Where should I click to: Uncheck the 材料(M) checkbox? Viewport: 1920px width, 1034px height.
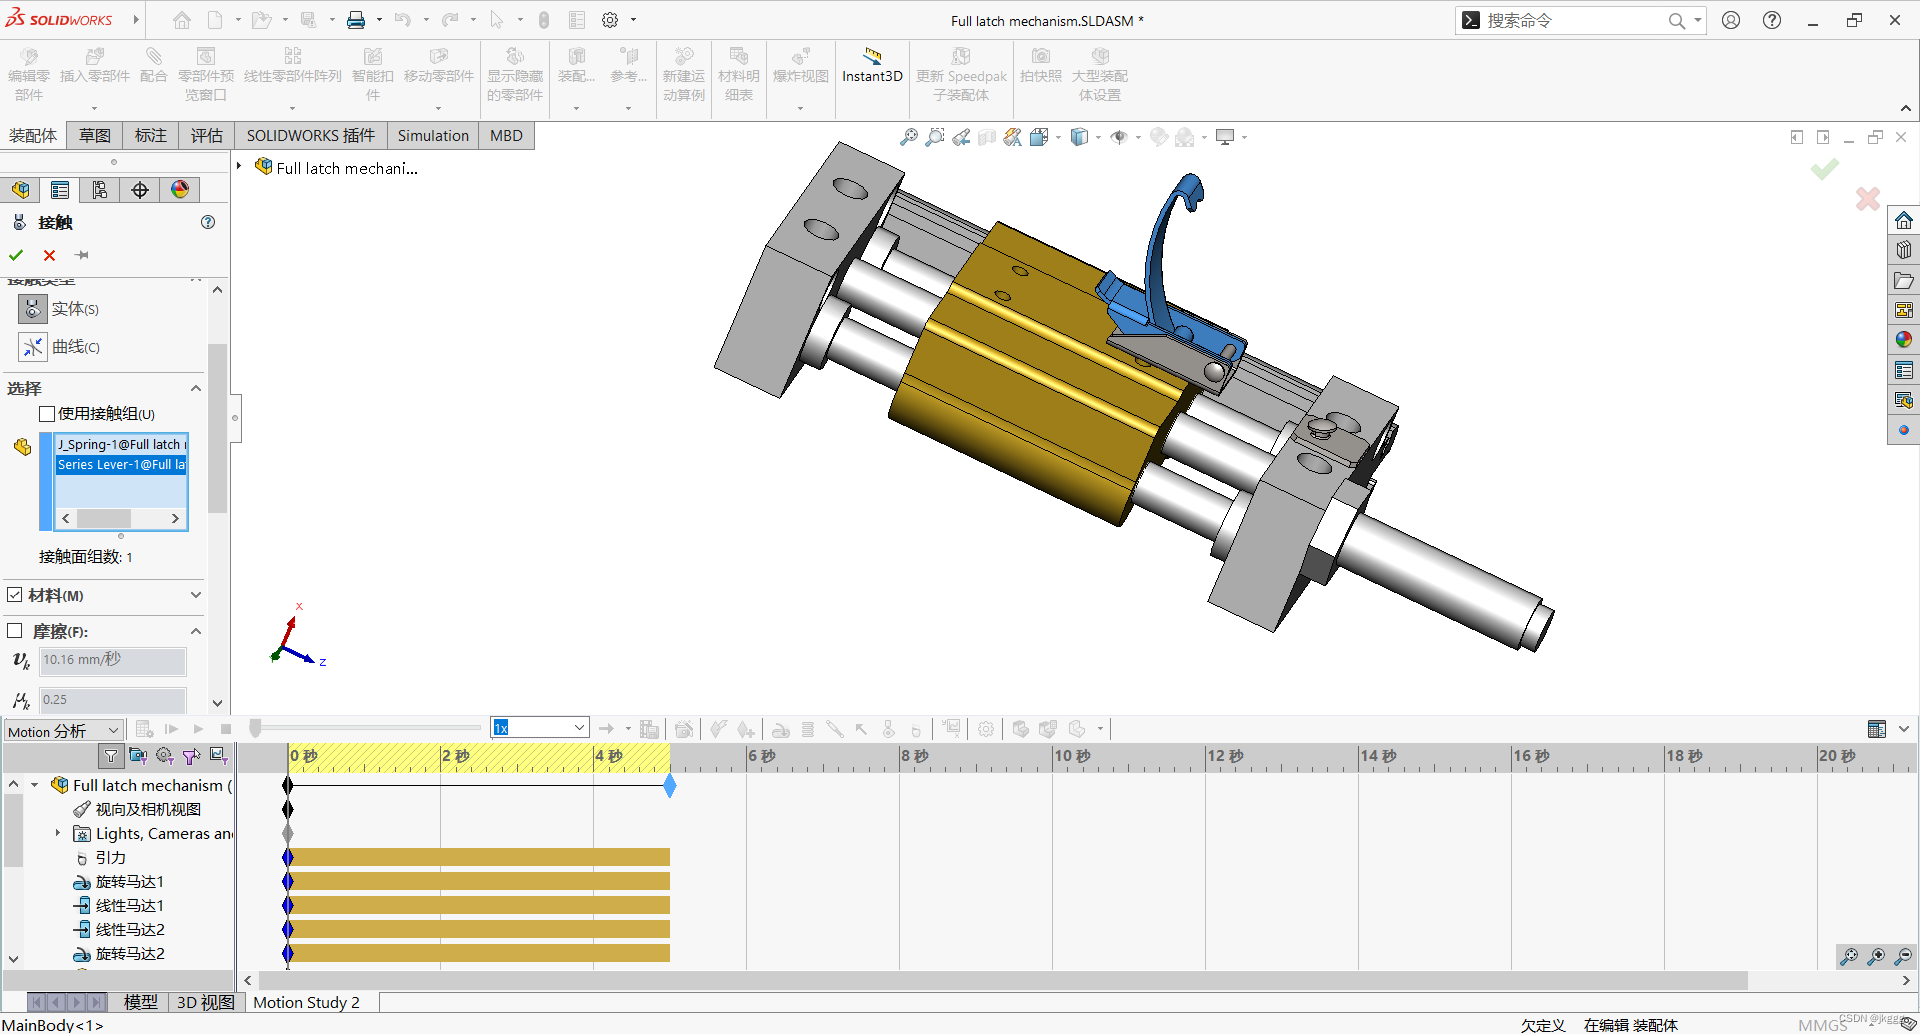point(15,594)
